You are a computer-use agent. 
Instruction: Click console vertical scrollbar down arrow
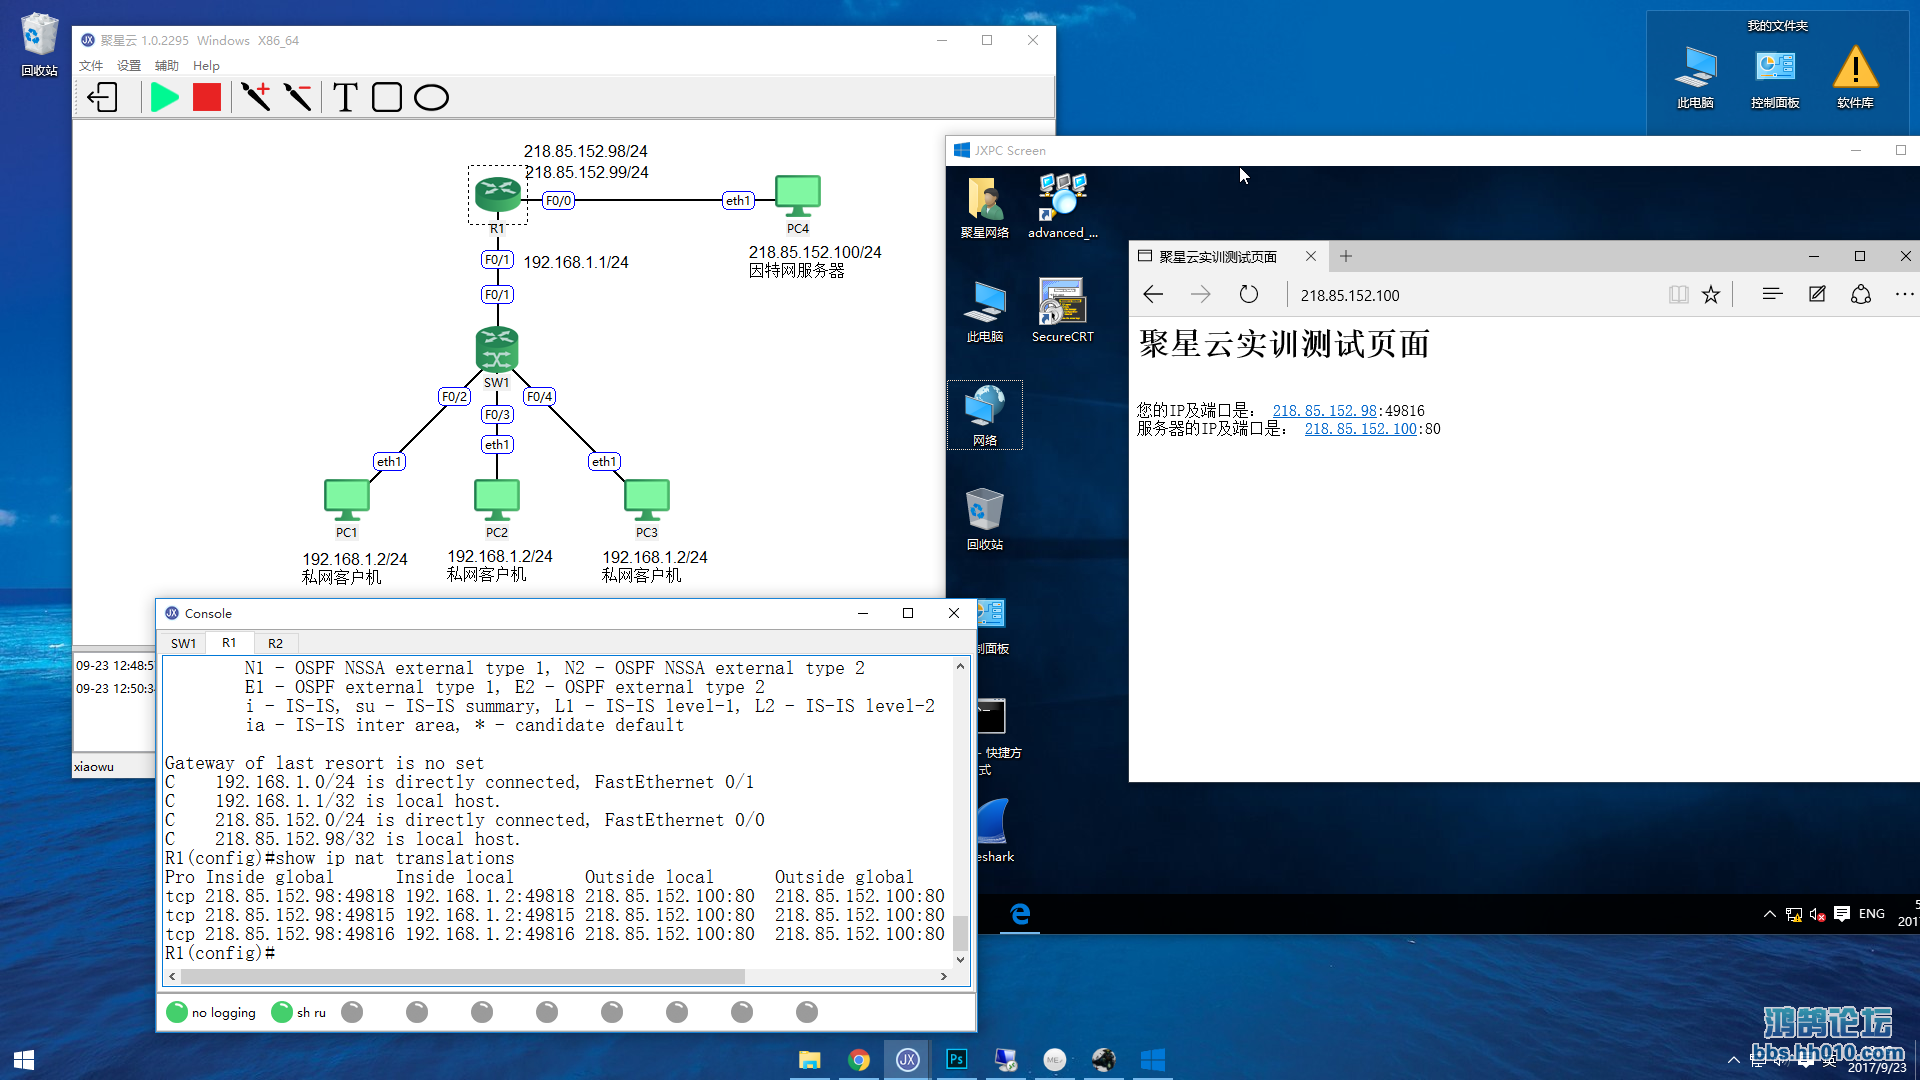tap(960, 959)
